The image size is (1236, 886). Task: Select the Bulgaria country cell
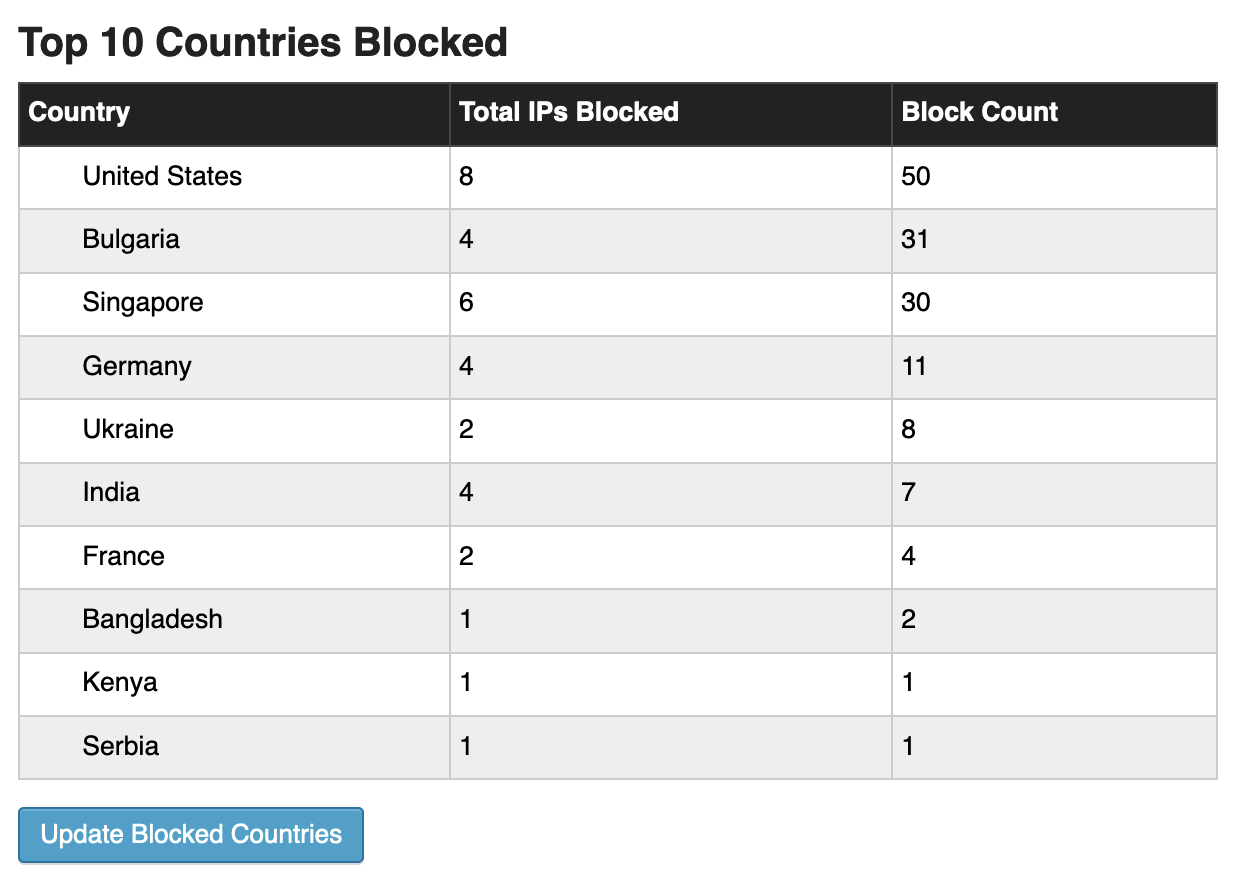[x=131, y=240]
